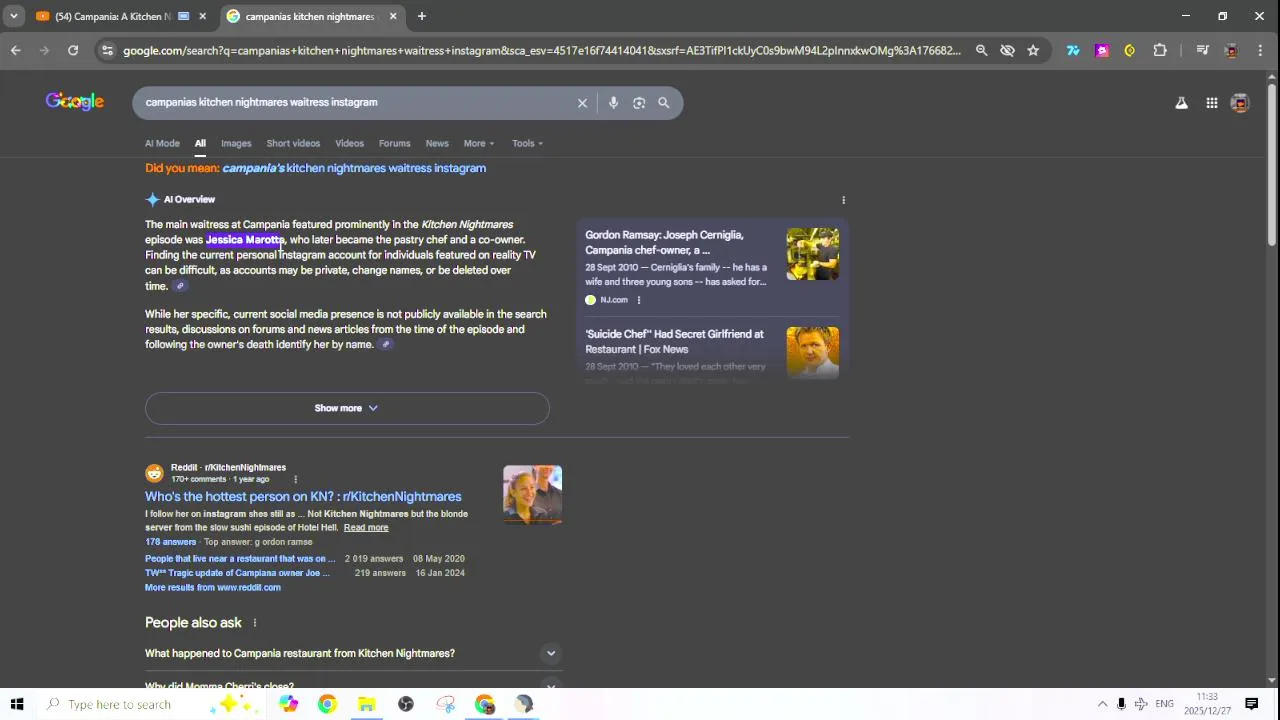Open 'More results from www.reddit.com'
The height and width of the screenshot is (720, 1280).
213,588
